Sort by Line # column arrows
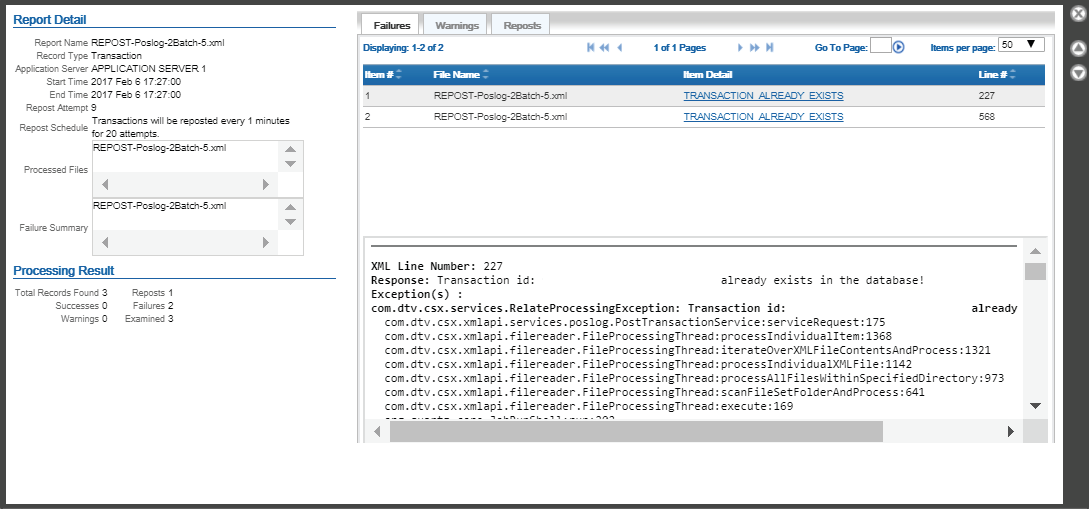This screenshot has width=1089, height=509. (x=1013, y=74)
